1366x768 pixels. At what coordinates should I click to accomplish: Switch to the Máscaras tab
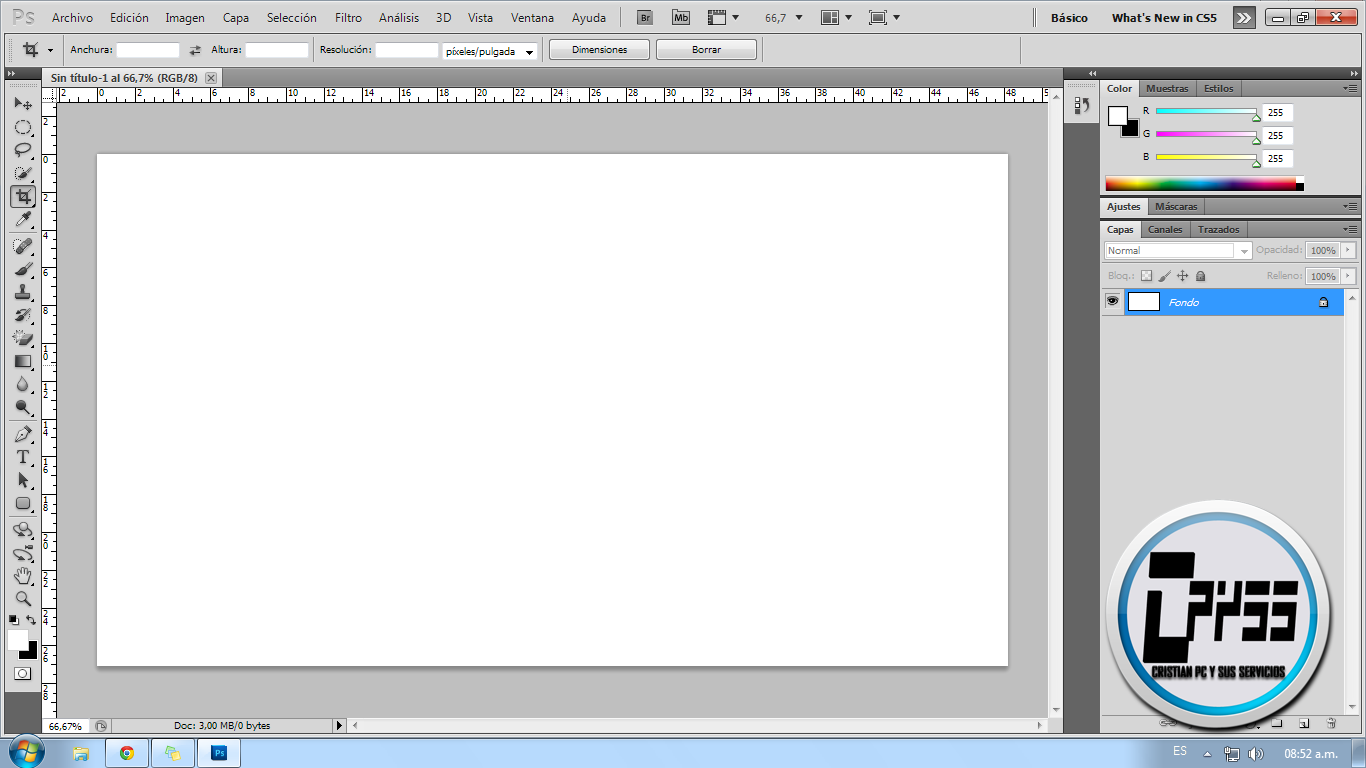1176,207
